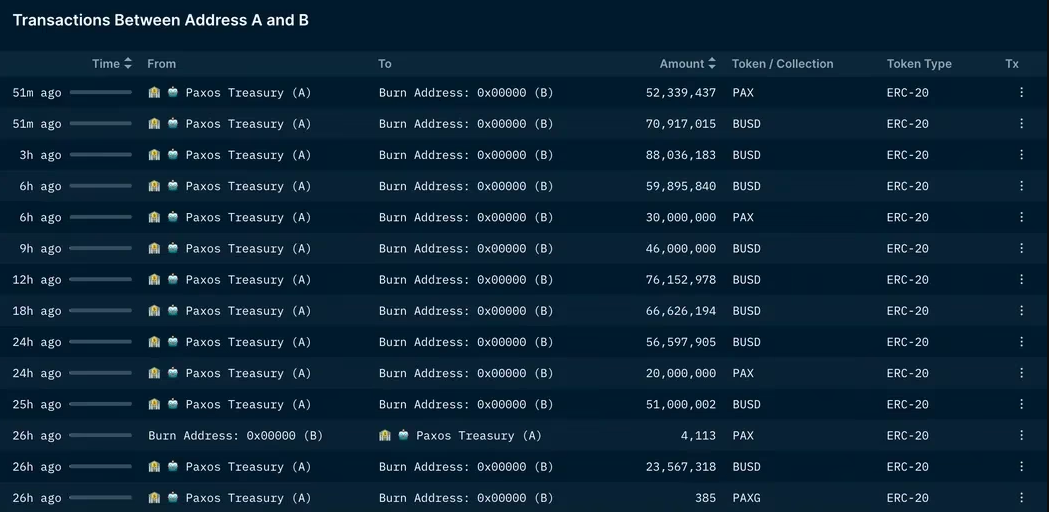Open three-dot menu for 52,339,437 PAX transaction

tap(1021, 93)
